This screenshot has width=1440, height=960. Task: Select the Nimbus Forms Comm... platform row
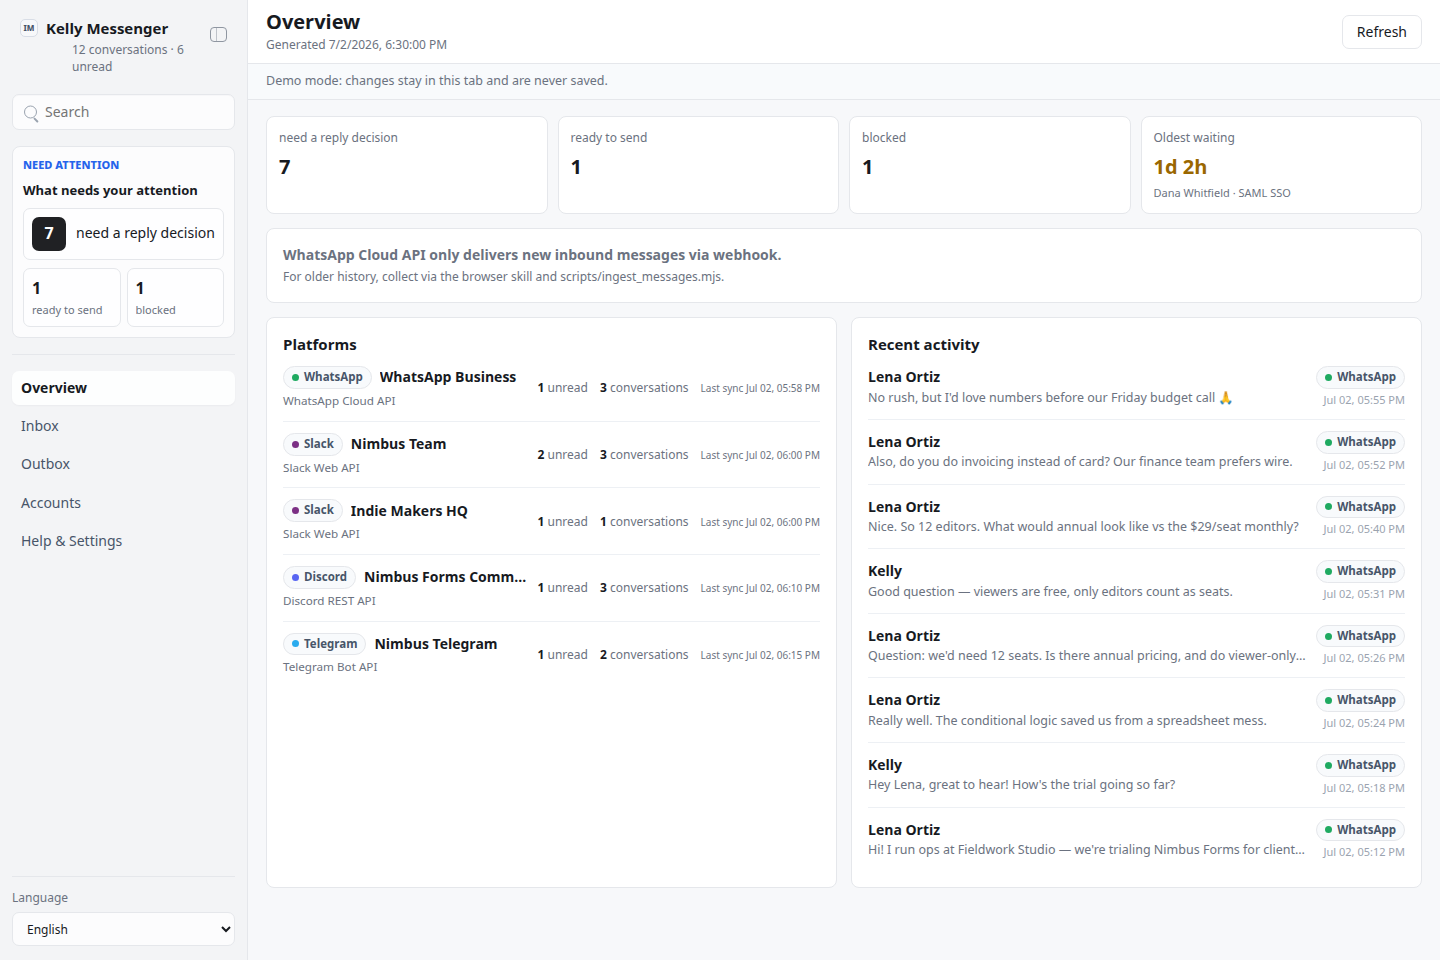pos(551,588)
